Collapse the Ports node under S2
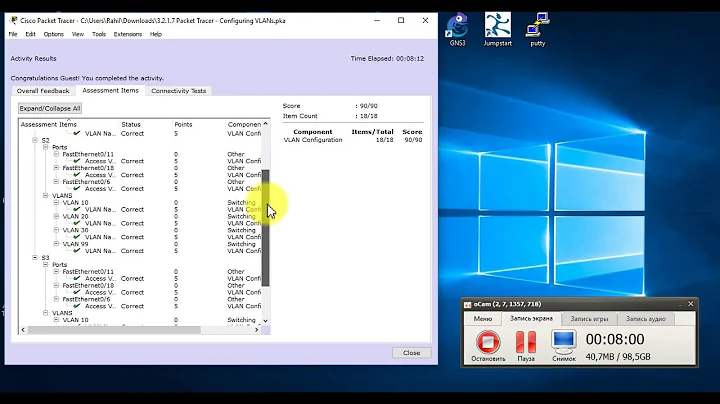 coord(45,147)
